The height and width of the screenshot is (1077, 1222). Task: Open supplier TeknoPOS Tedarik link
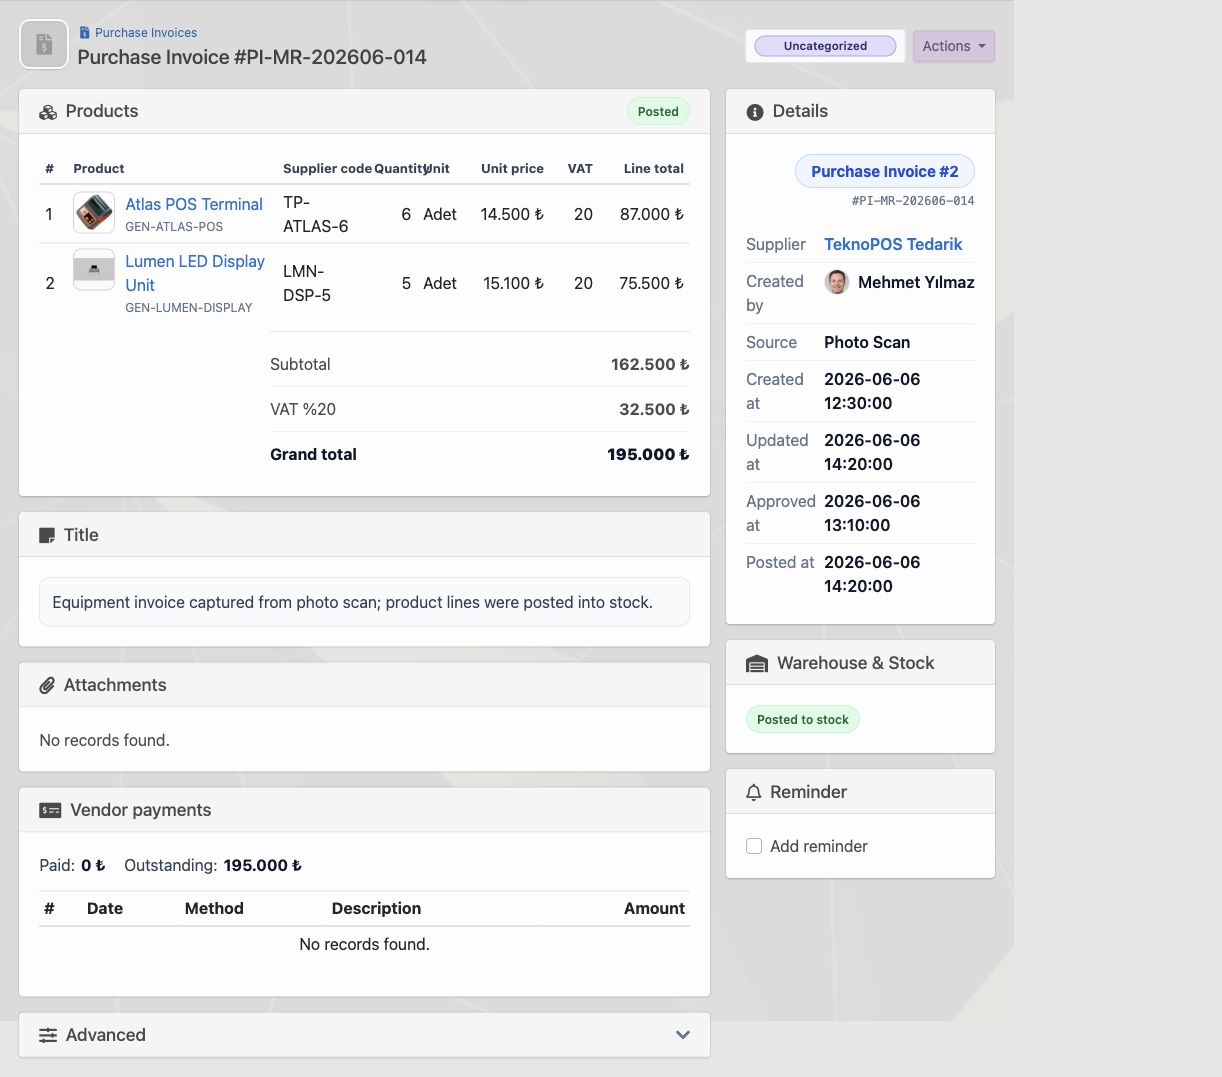[893, 244]
